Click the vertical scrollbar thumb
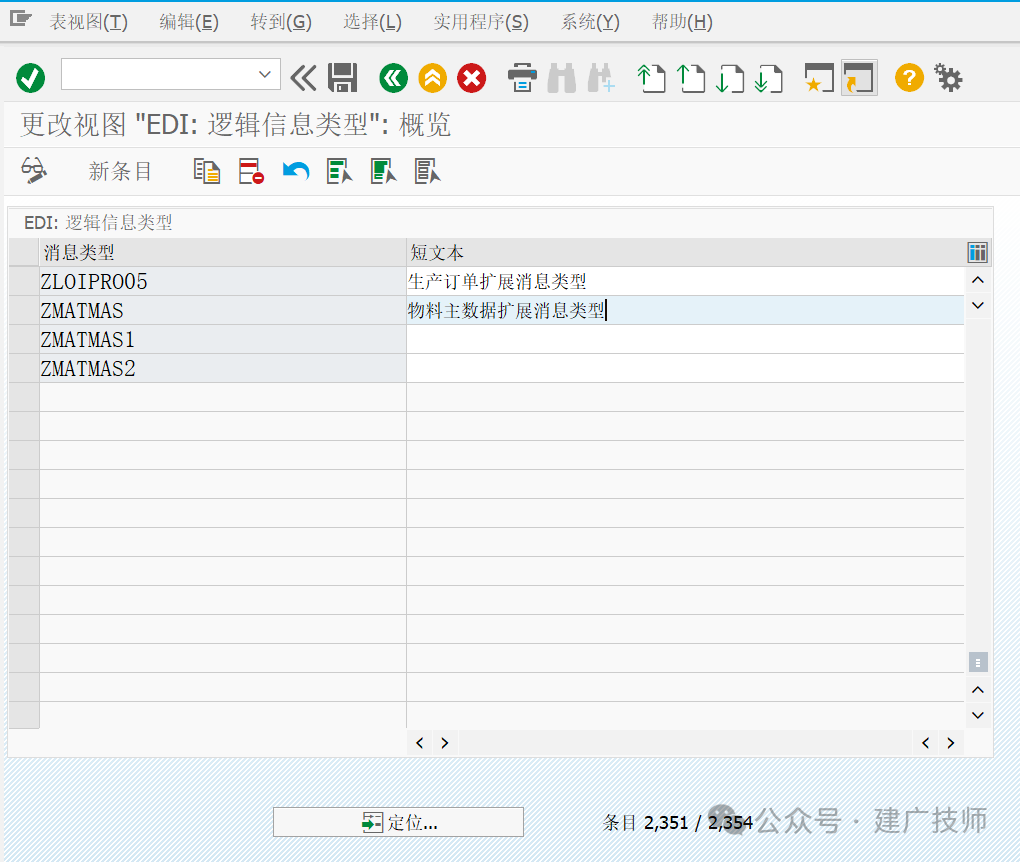Screen dimensions: 1020x862 [x=978, y=662]
